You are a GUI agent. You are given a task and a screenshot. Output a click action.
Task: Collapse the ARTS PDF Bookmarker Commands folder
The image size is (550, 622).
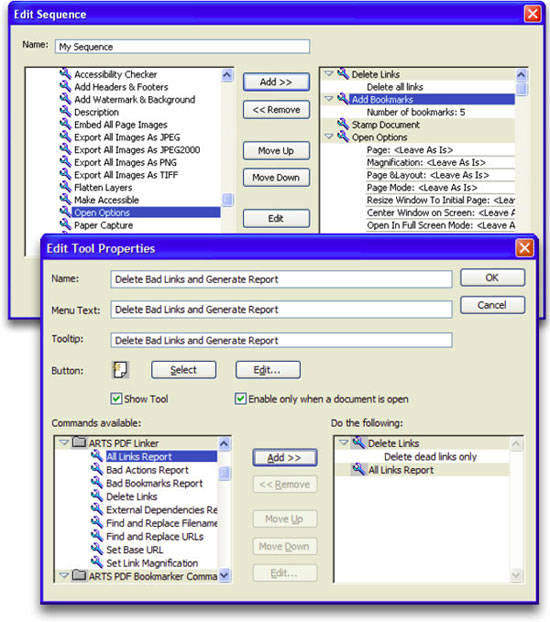pos(63,575)
